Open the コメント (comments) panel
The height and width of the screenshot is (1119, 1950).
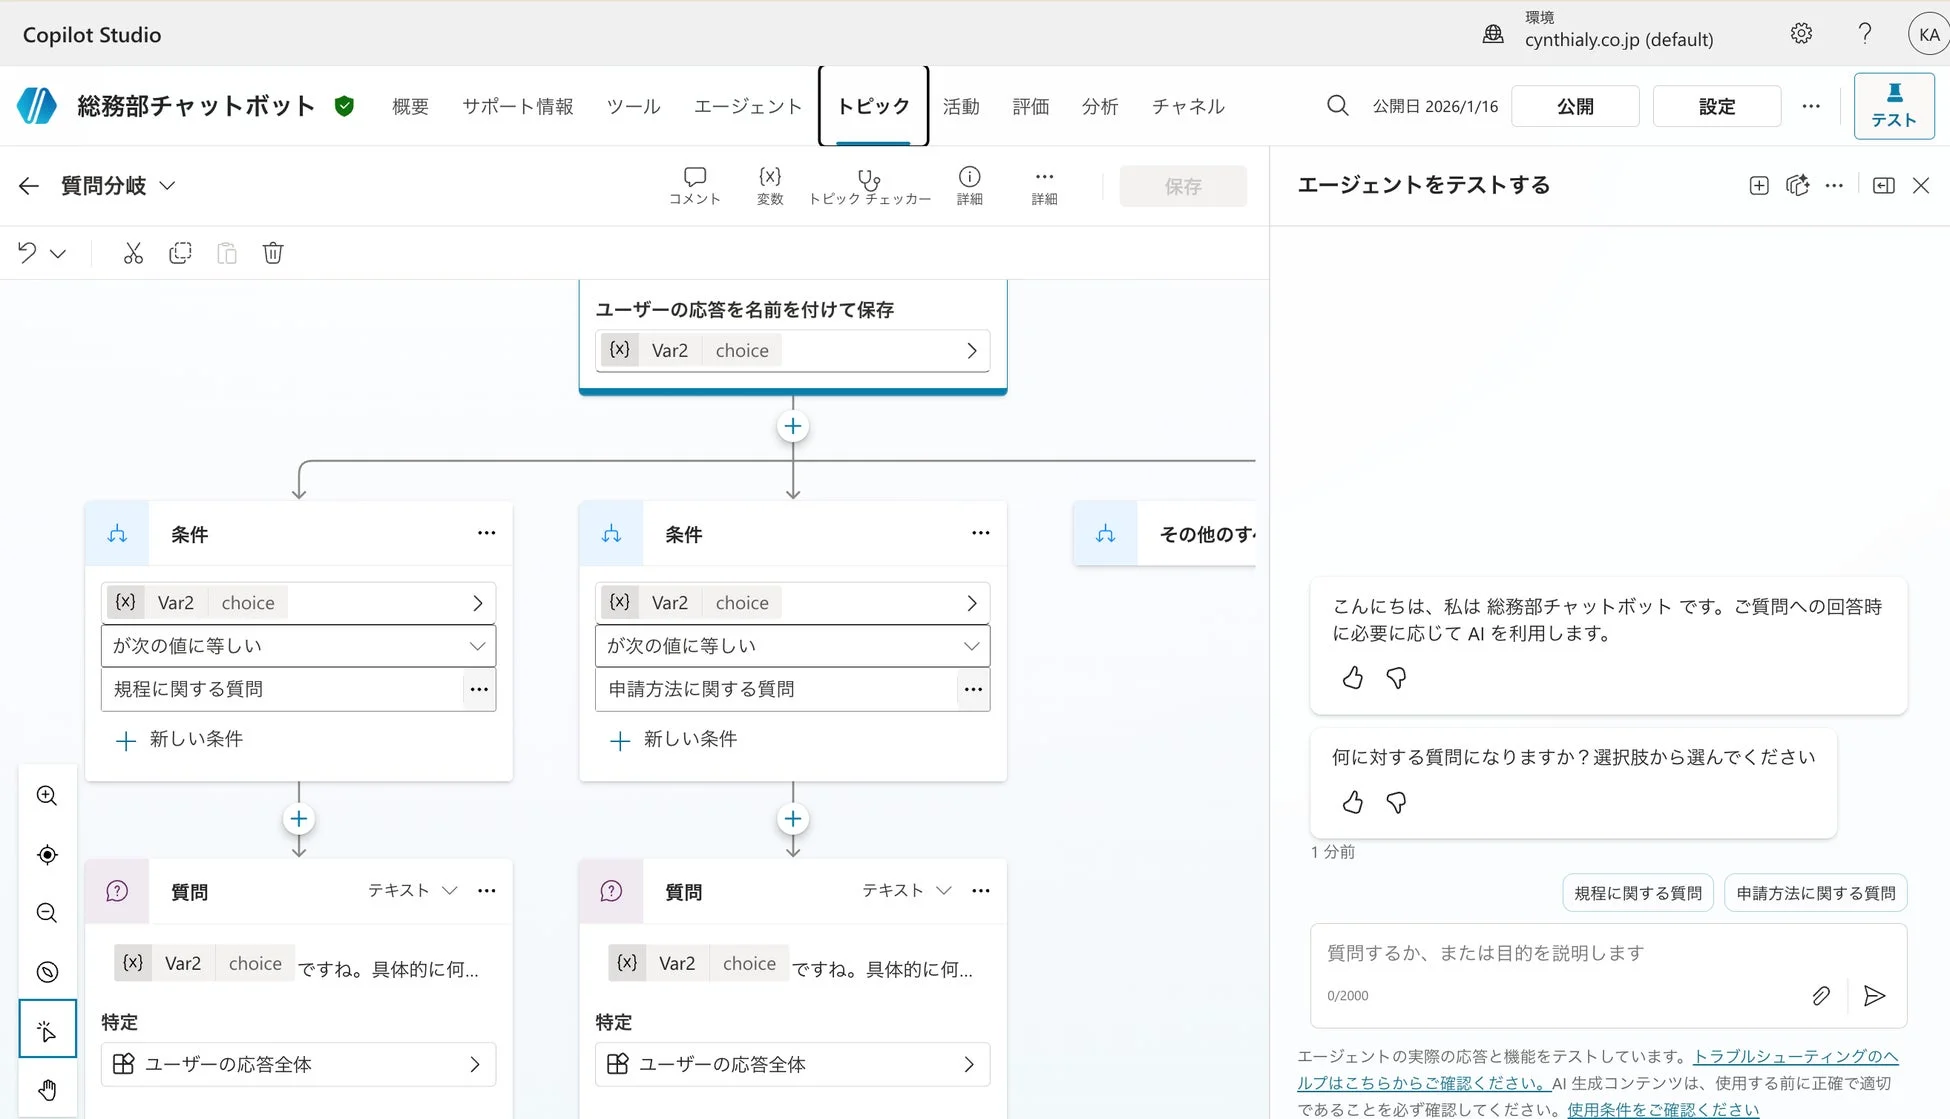[693, 185]
